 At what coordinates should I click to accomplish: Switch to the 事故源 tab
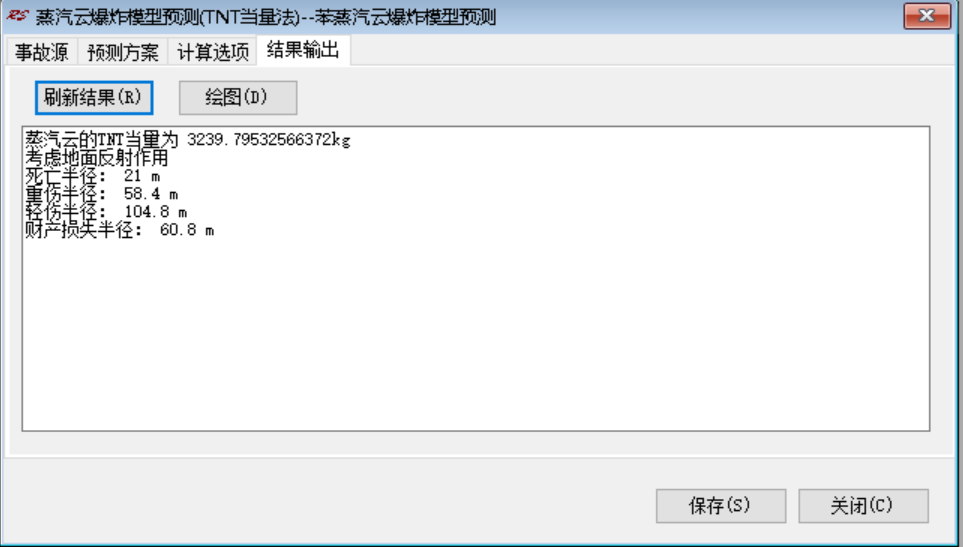pyautogui.click(x=42, y=52)
